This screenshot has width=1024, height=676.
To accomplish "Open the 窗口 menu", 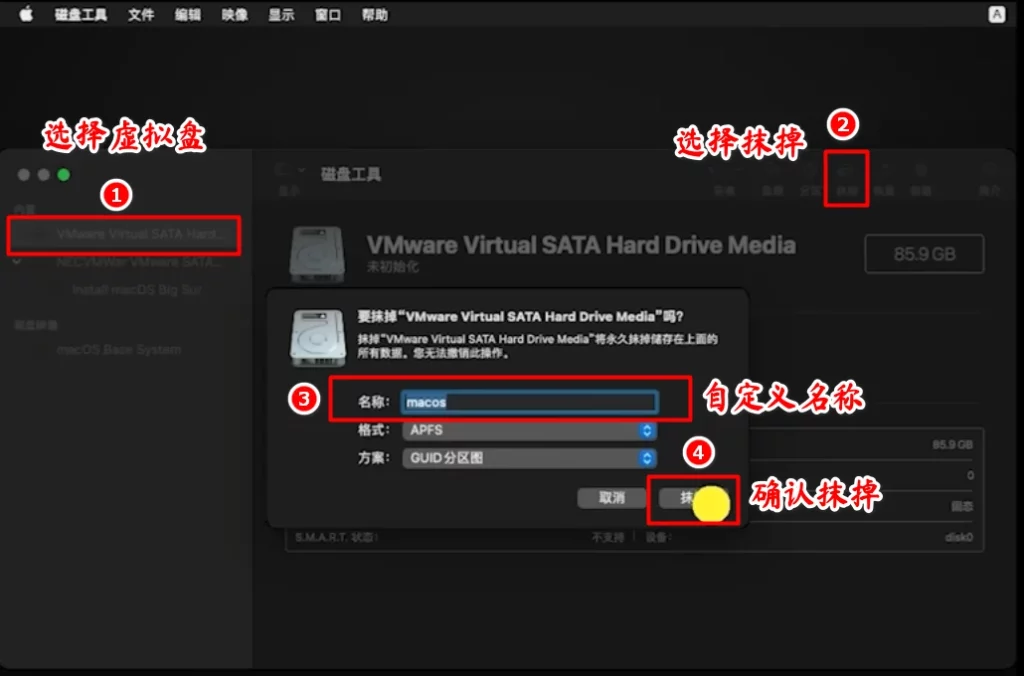I will point(328,14).
